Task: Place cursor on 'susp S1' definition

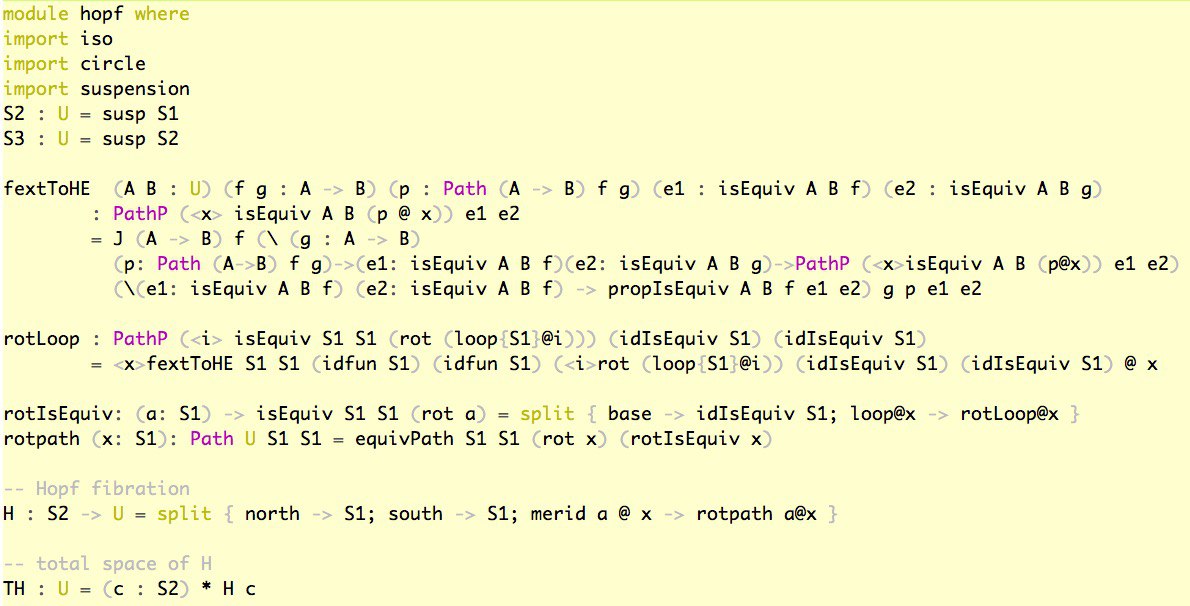Action: point(140,115)
